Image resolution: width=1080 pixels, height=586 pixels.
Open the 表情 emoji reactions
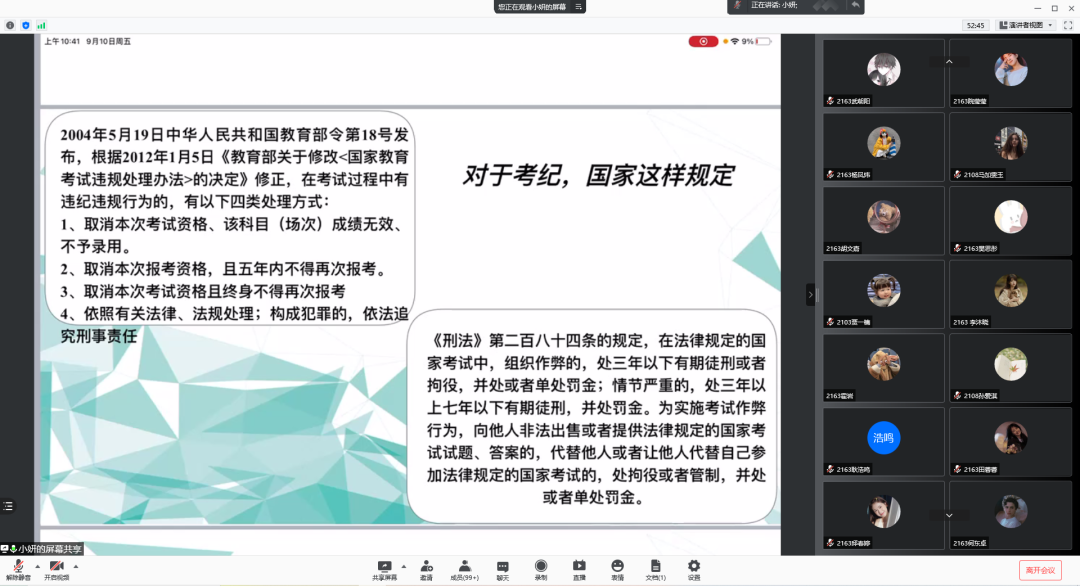tap(617, 567)
